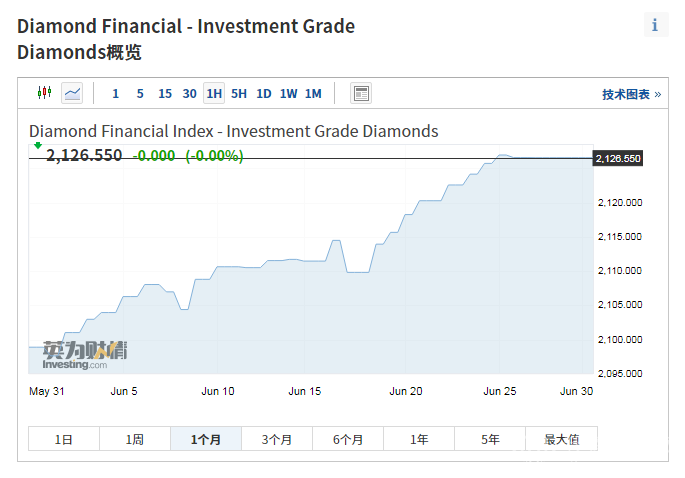Select the 1D chart interval

point(264,94)
